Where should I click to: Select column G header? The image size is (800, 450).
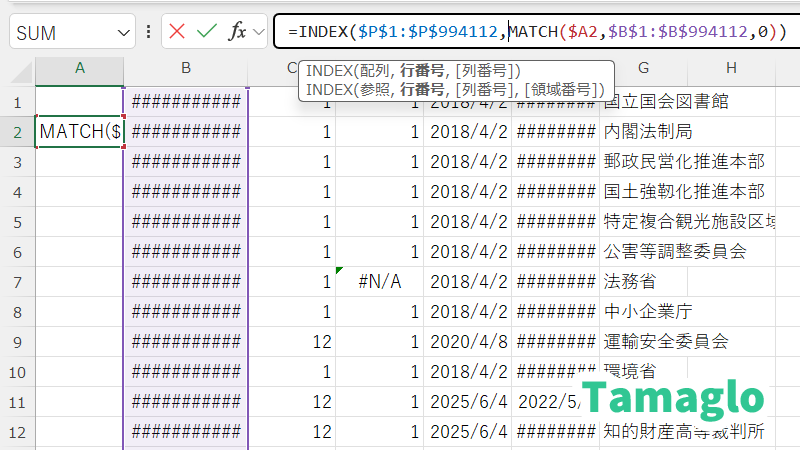click(642, 68)
